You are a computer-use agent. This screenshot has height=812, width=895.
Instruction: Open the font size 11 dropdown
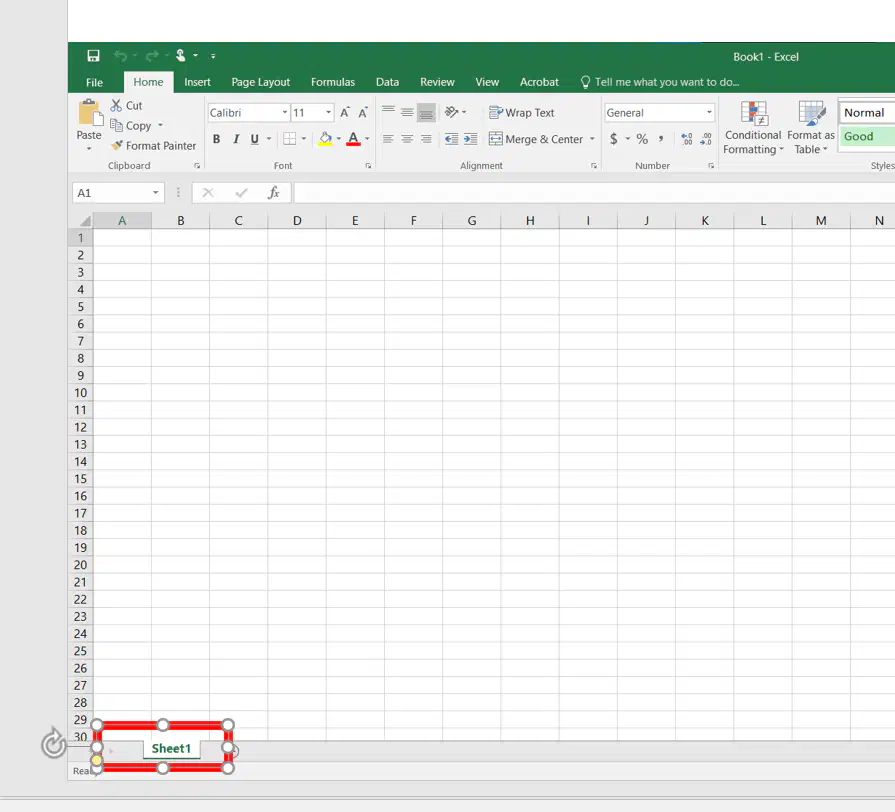pos(328,112)
